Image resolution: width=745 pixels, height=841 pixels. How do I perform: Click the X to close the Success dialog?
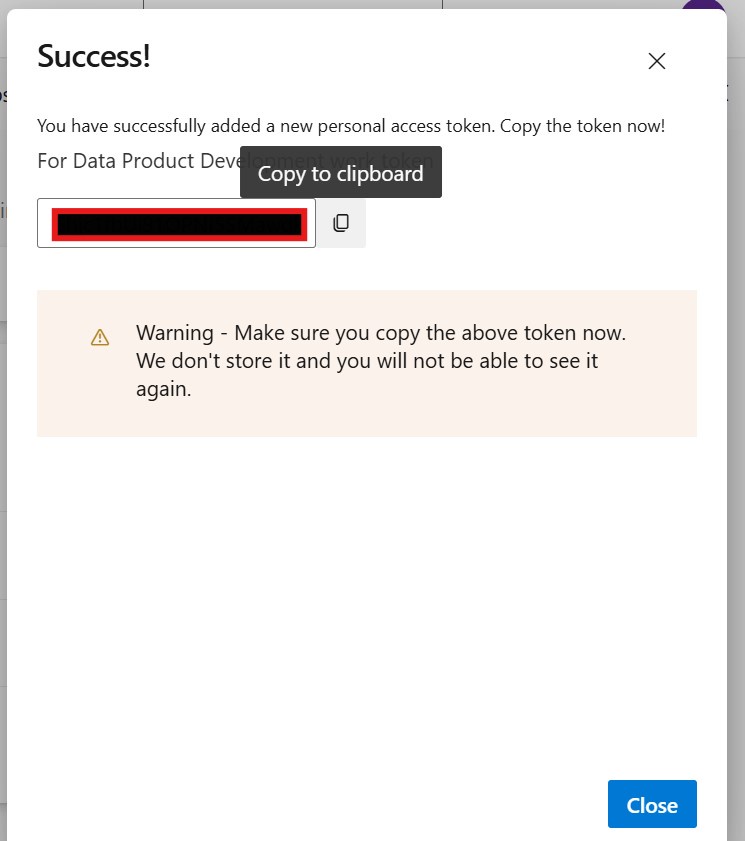point(657,61)
